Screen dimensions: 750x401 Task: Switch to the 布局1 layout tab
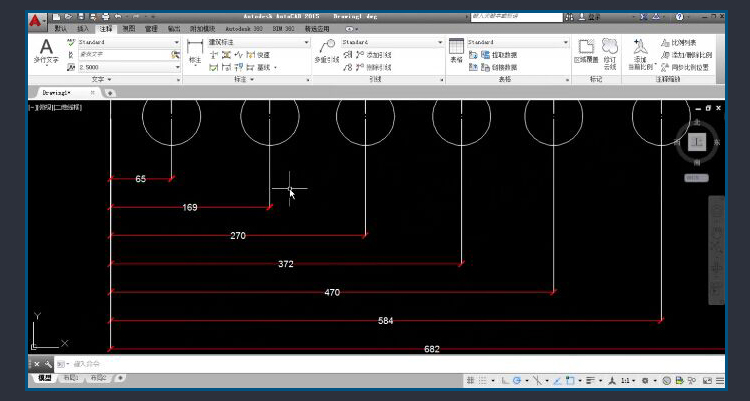click(x=71, y=378)
